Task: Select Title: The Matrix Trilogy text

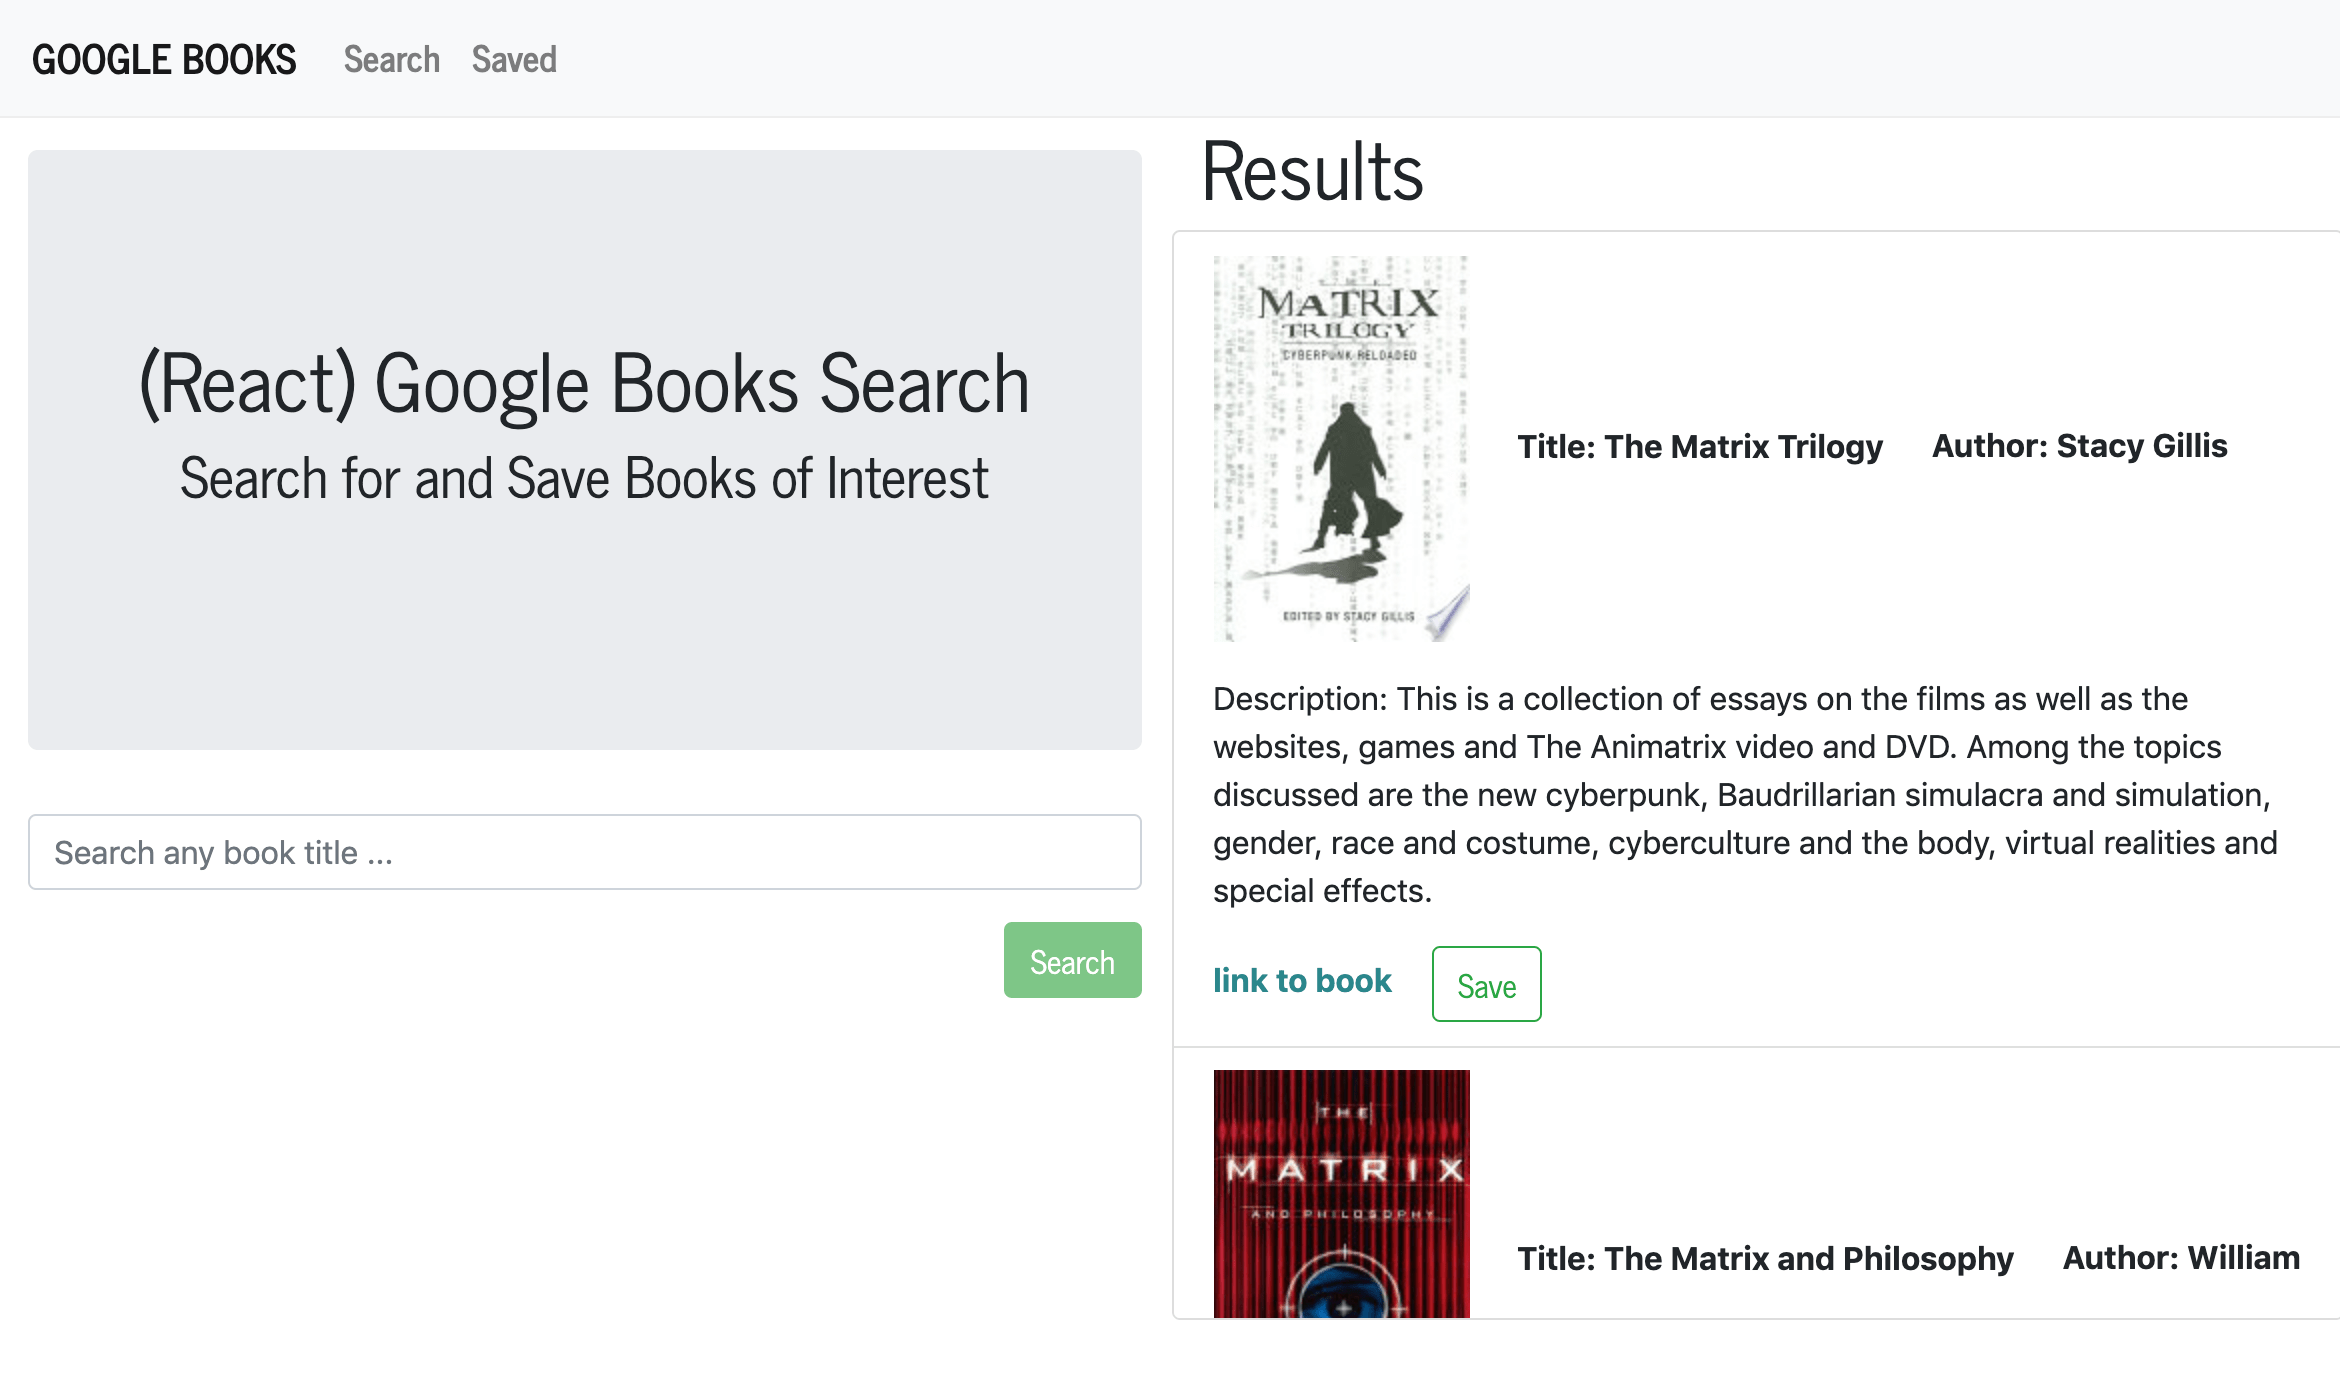Action: pyautogui.click(x=1699, y=446)
